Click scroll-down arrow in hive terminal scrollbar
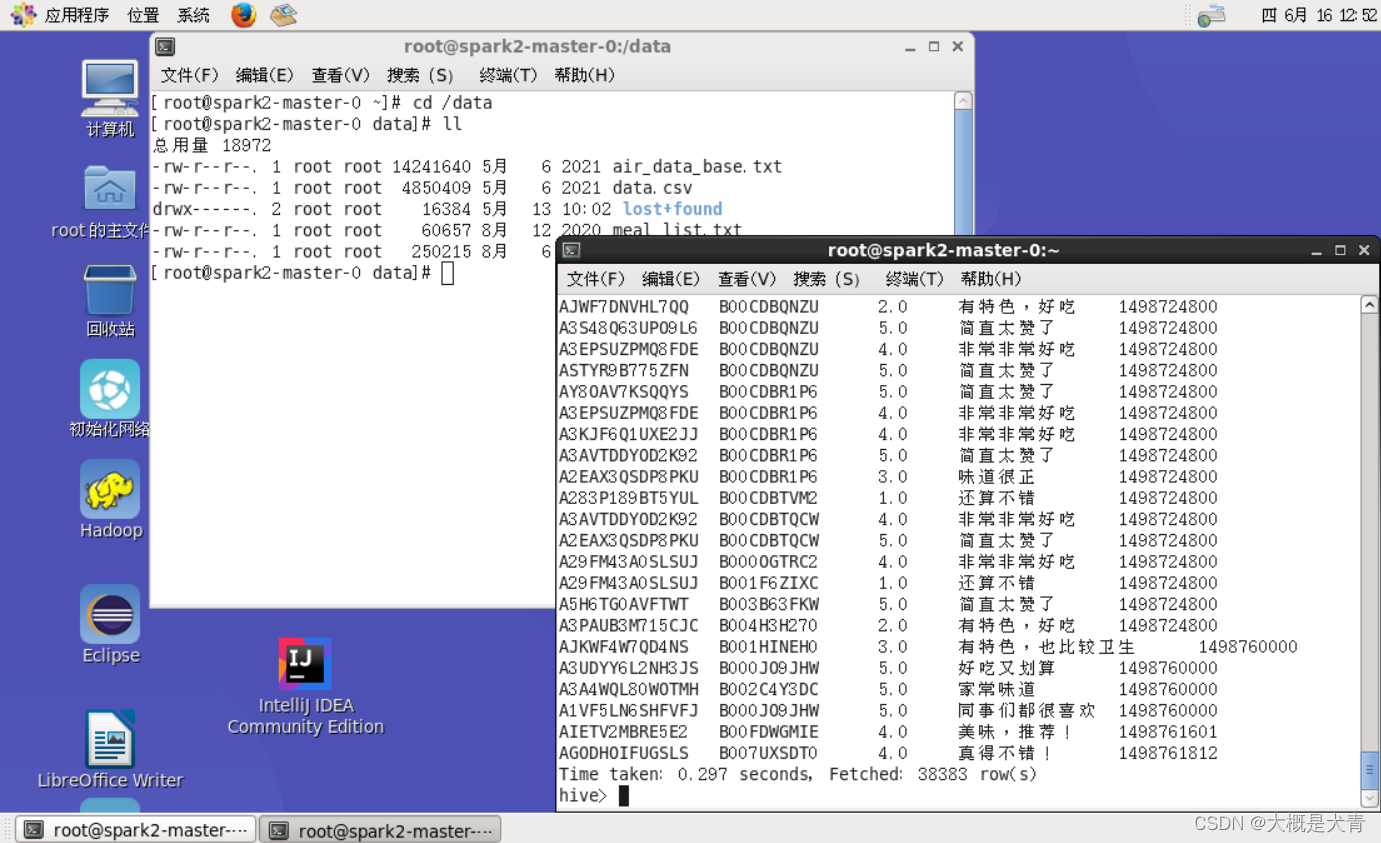The width and height of the screenshot is (1381, 843). coord(1370,798)
